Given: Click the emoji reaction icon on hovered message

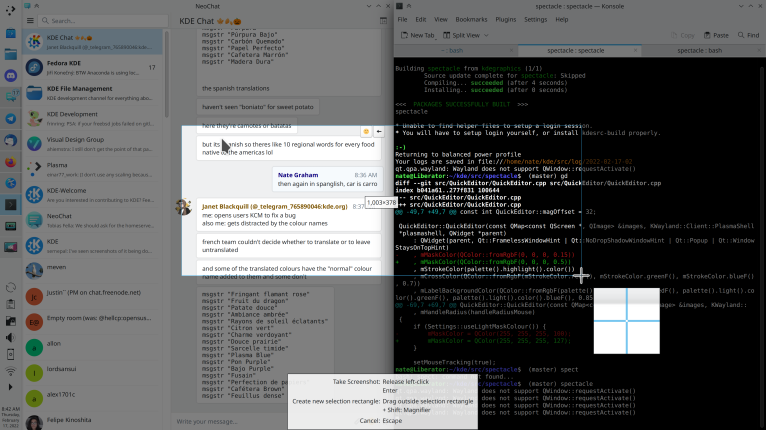Looking at the screenshot, I should 367,131.
